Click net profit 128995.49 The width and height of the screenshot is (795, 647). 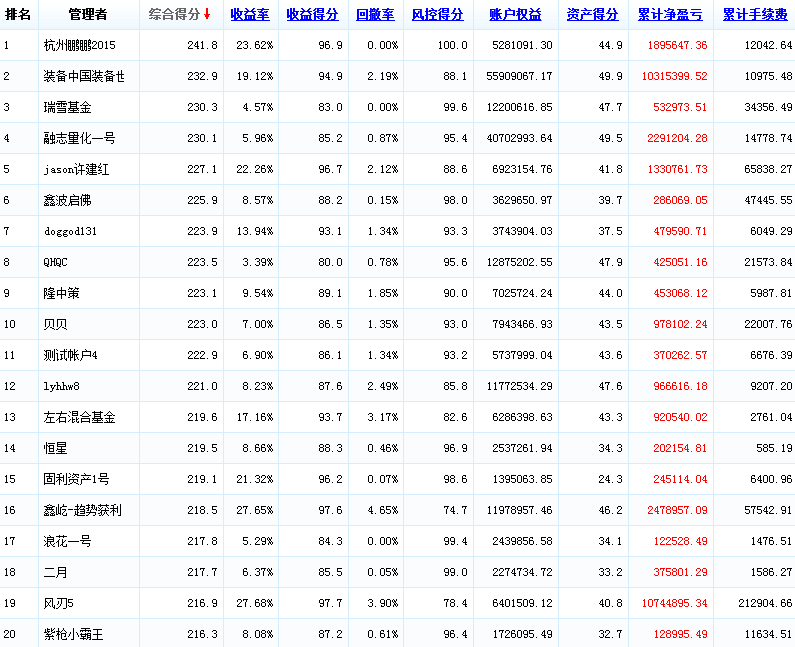680,634
